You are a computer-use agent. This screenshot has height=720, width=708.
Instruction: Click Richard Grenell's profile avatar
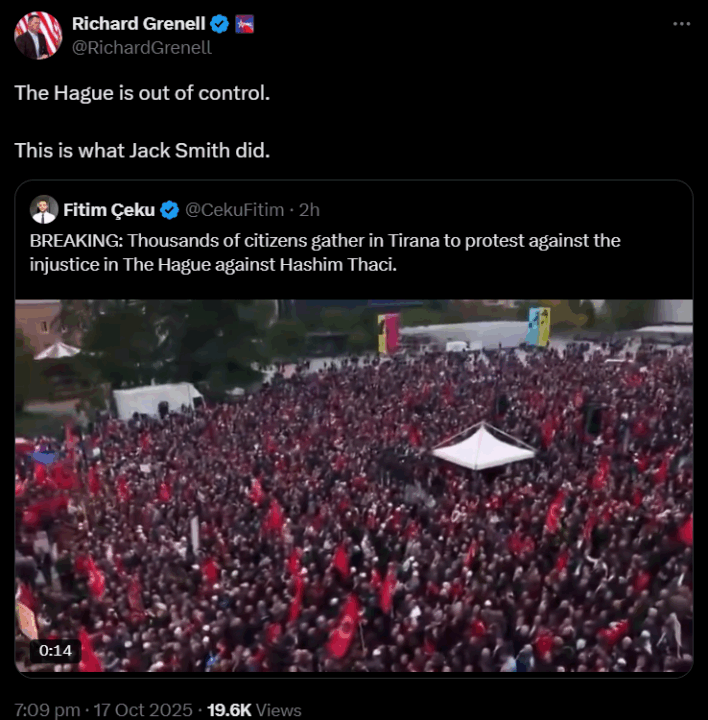(38, 36)
